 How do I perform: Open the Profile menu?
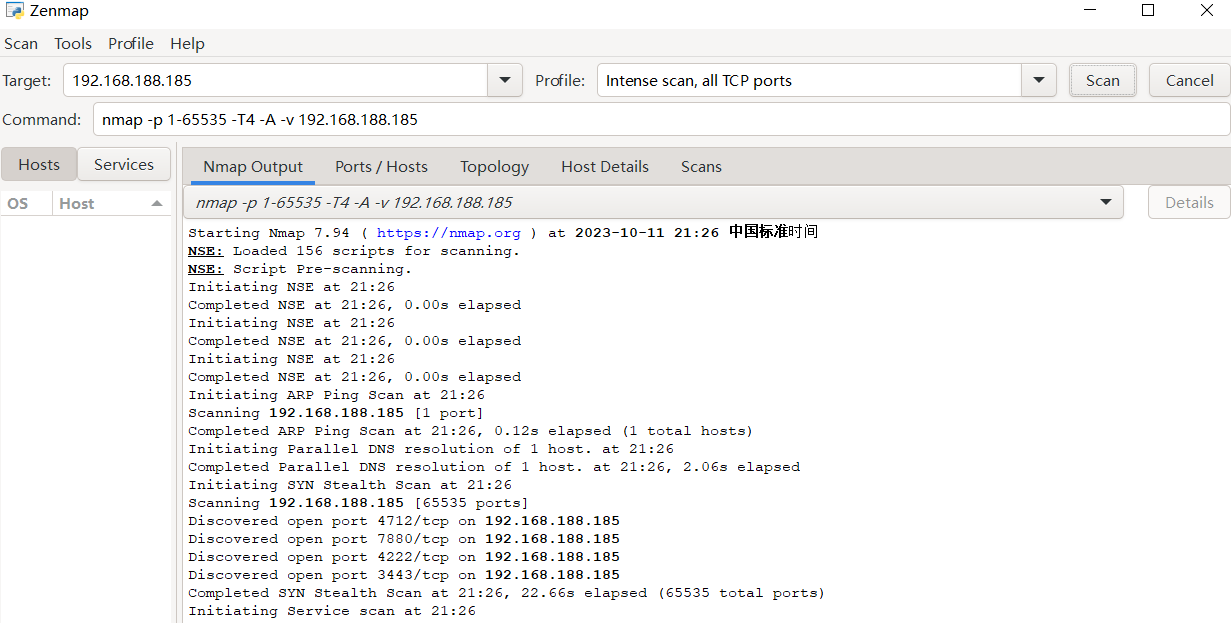pyautogui.click(x=131, y=43)
